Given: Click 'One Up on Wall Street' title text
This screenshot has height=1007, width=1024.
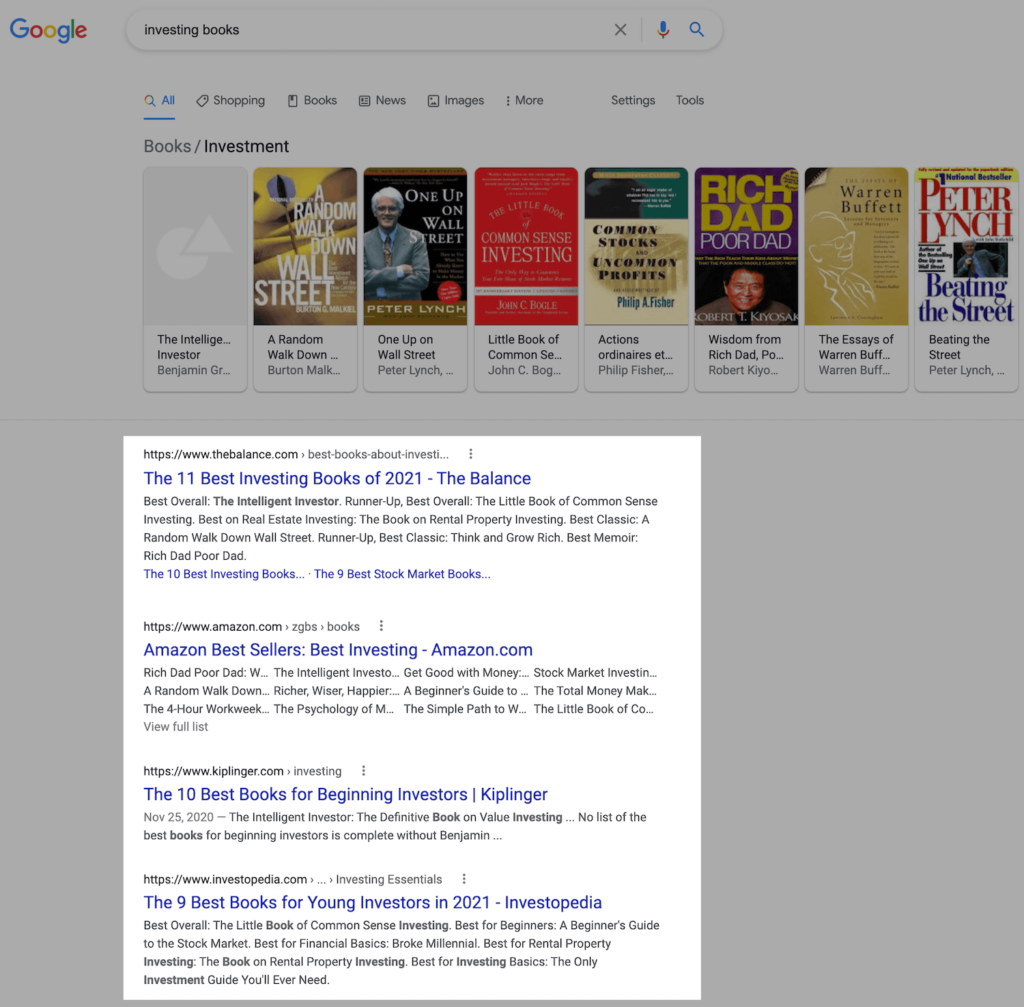Looking at the screenshot, I should [406, 347].
